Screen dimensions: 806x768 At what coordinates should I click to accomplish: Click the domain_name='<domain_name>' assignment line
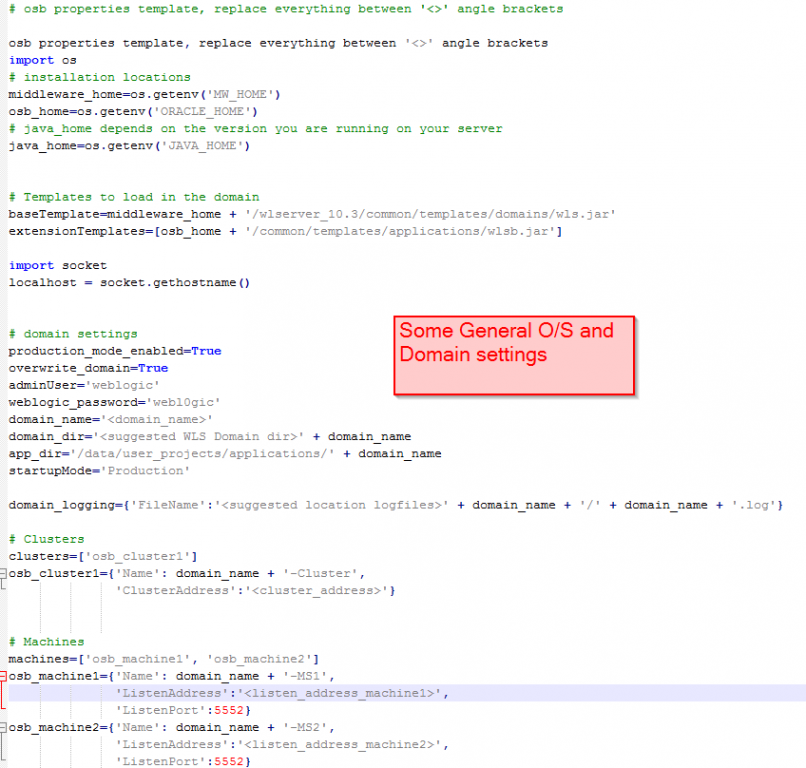111,419
